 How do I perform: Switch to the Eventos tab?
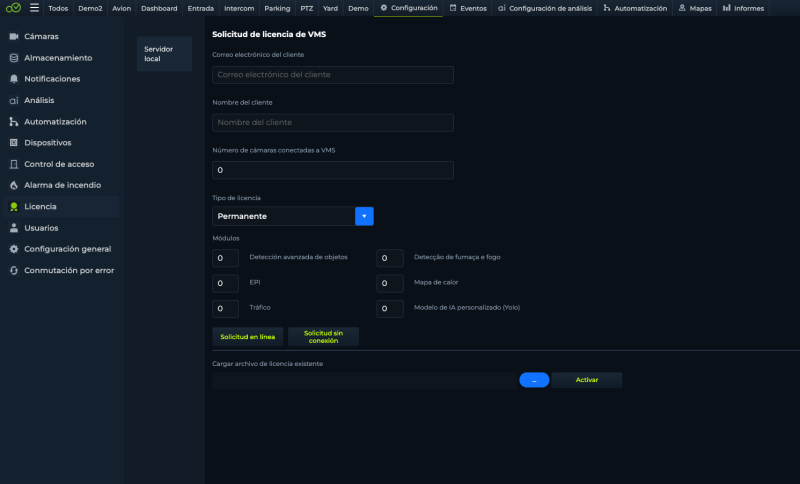tap(468, 8)
